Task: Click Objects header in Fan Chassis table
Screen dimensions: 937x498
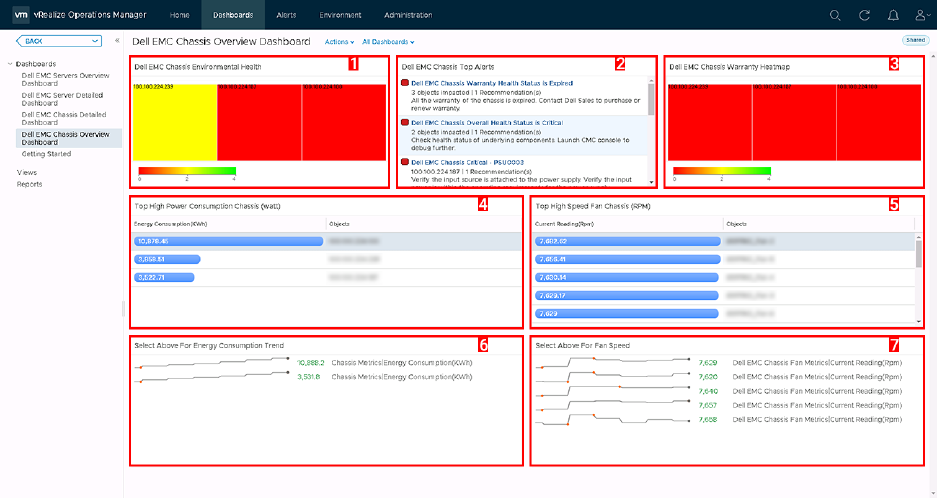Action: click(737, 224)
